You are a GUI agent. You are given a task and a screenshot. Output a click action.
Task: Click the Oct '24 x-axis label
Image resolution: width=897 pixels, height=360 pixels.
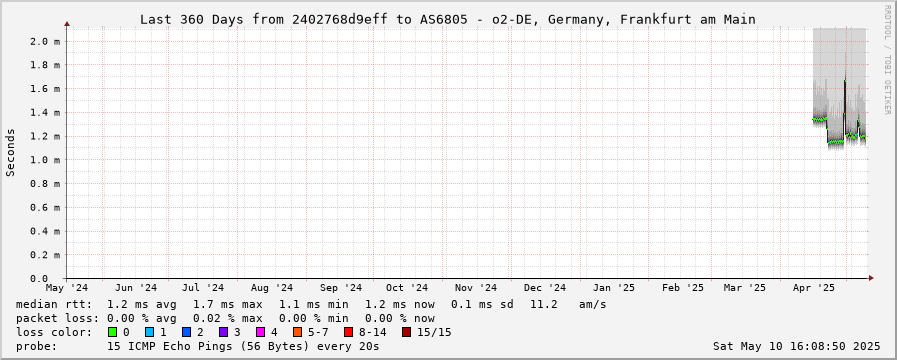(x=407, y=287)
